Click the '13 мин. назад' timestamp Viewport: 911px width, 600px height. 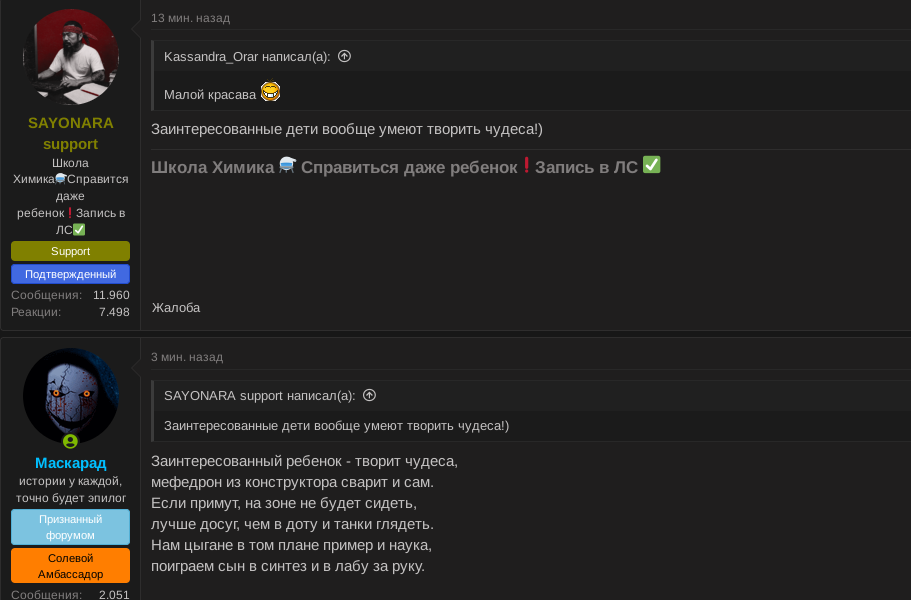pos(190,18)
